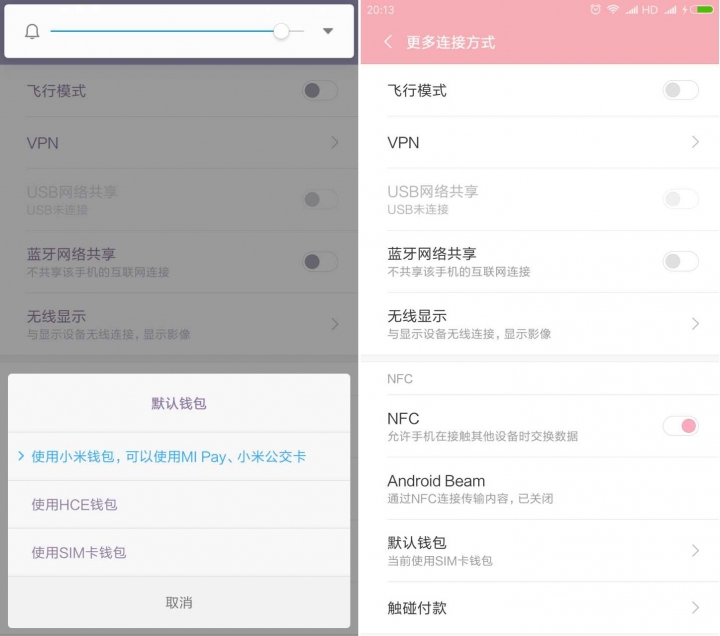Adjust the ringer volume slider handle

(x=281, y=31)
